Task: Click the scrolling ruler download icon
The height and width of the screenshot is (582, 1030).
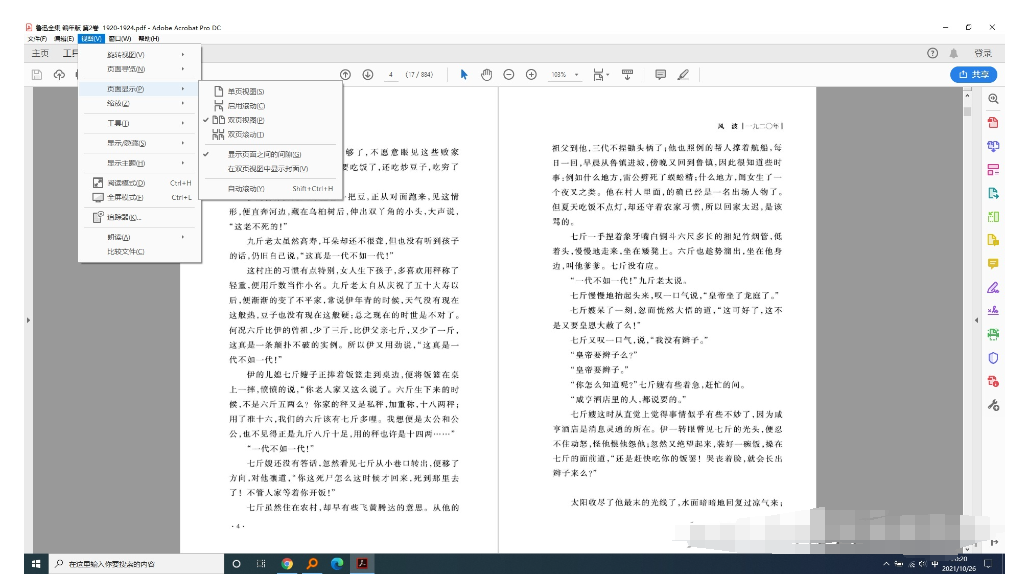Action: 627,75
